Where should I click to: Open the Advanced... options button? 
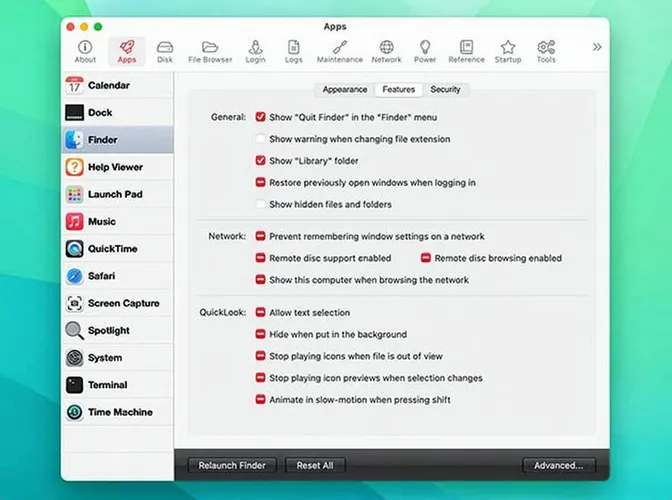558,465
